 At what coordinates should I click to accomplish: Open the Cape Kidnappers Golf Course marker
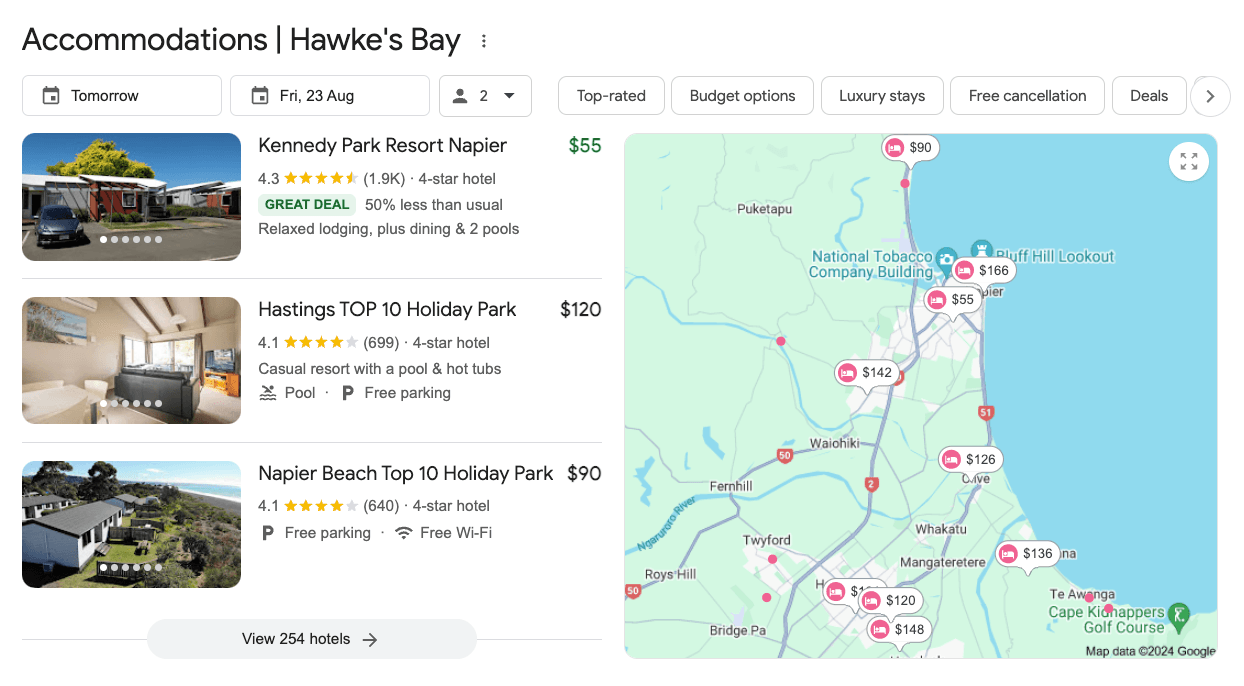tap(1179, 613)
